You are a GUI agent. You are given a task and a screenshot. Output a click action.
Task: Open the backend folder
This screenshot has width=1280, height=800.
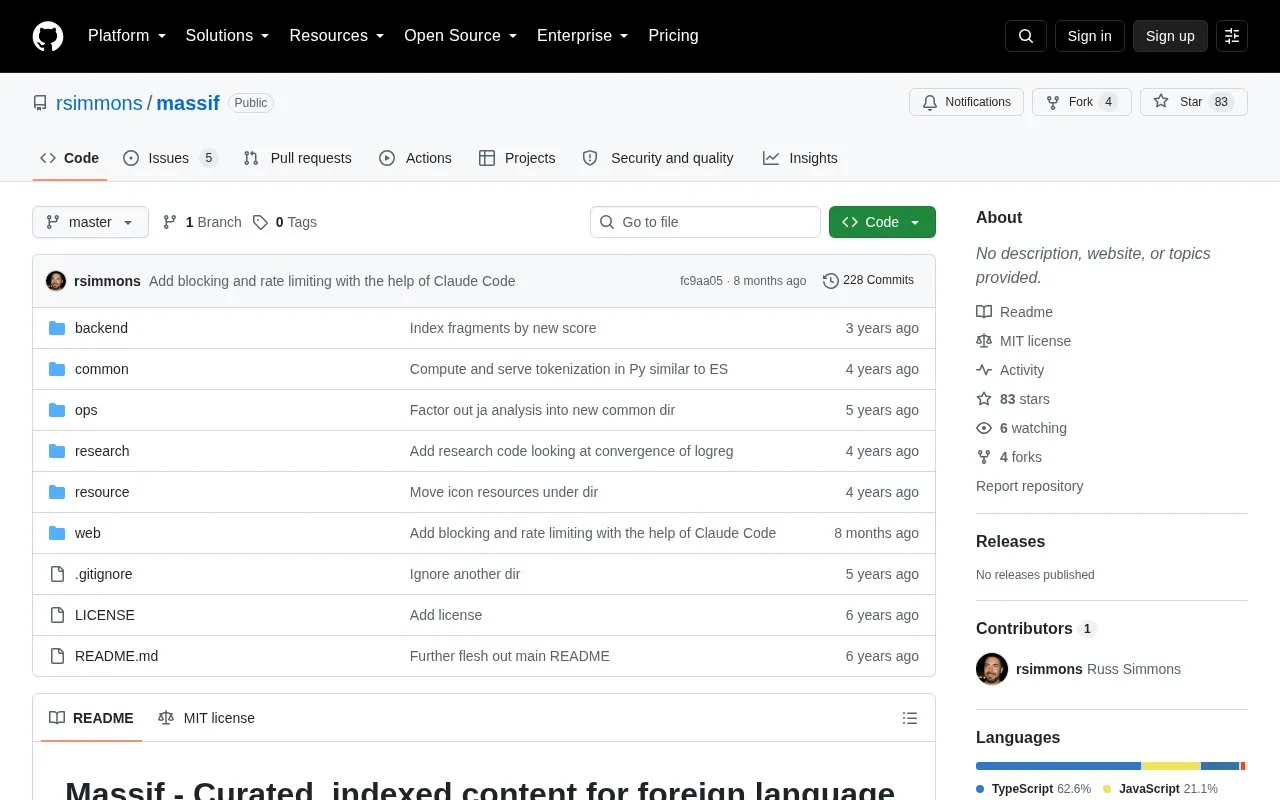[101, 328]
